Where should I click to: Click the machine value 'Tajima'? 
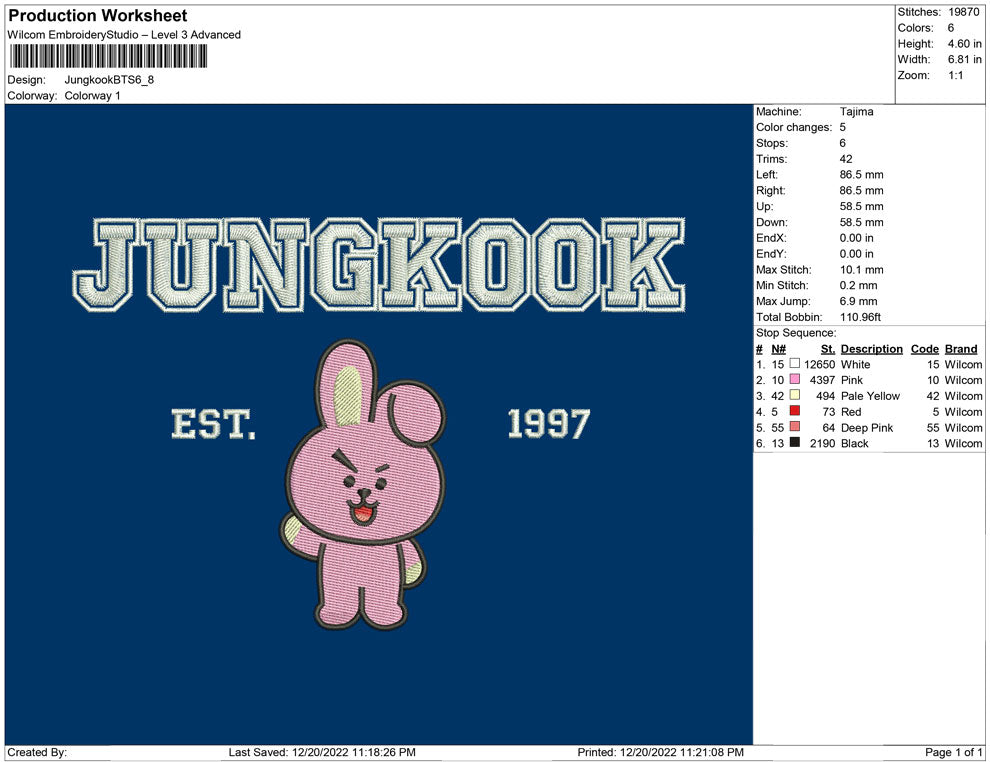pyautogui.click(x=857, y=112)
